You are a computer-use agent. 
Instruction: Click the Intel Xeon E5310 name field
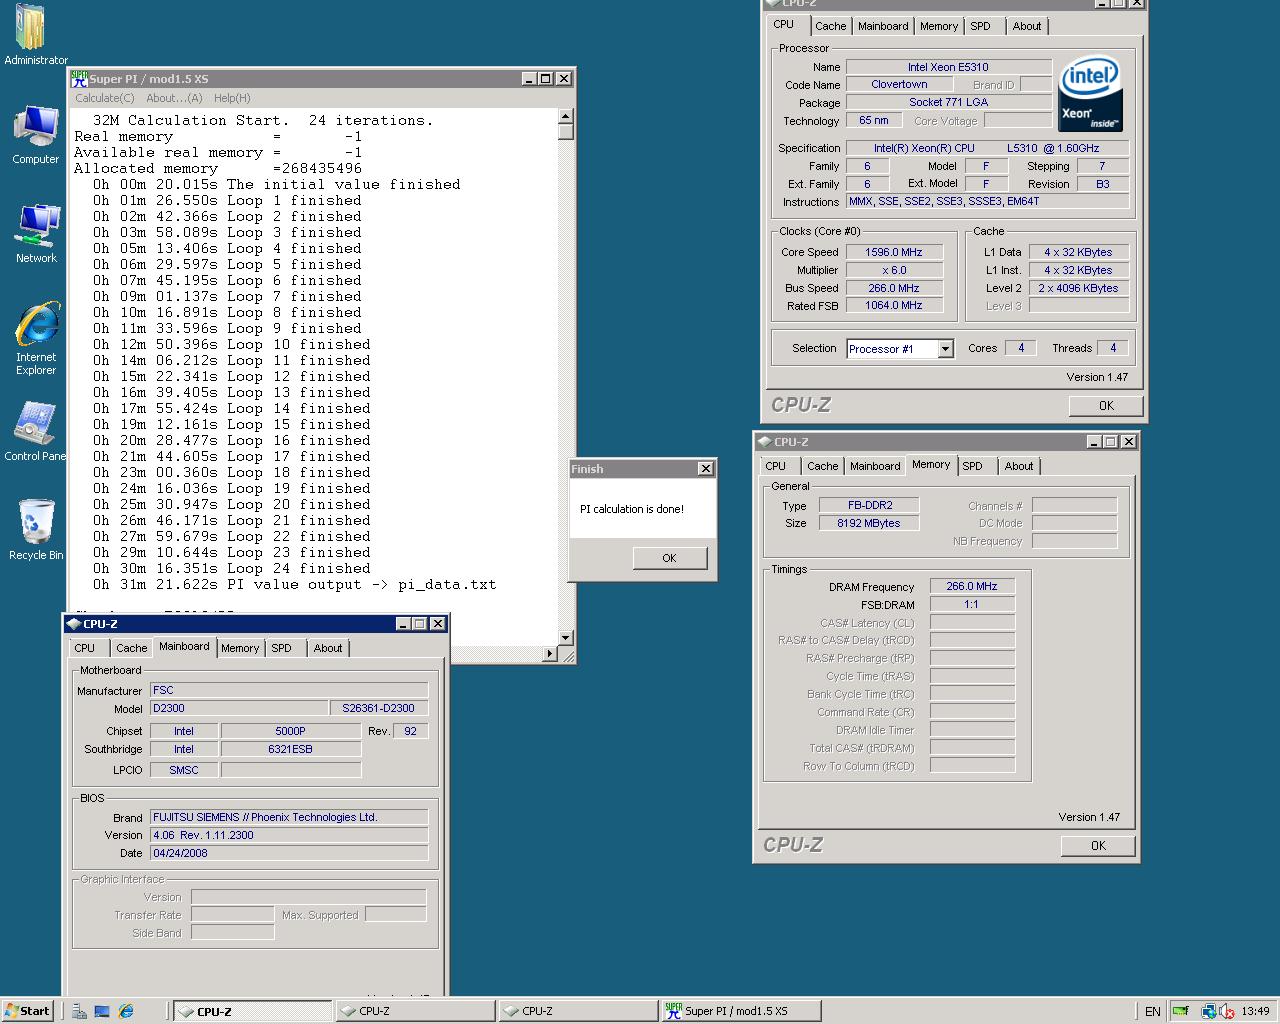948,67
